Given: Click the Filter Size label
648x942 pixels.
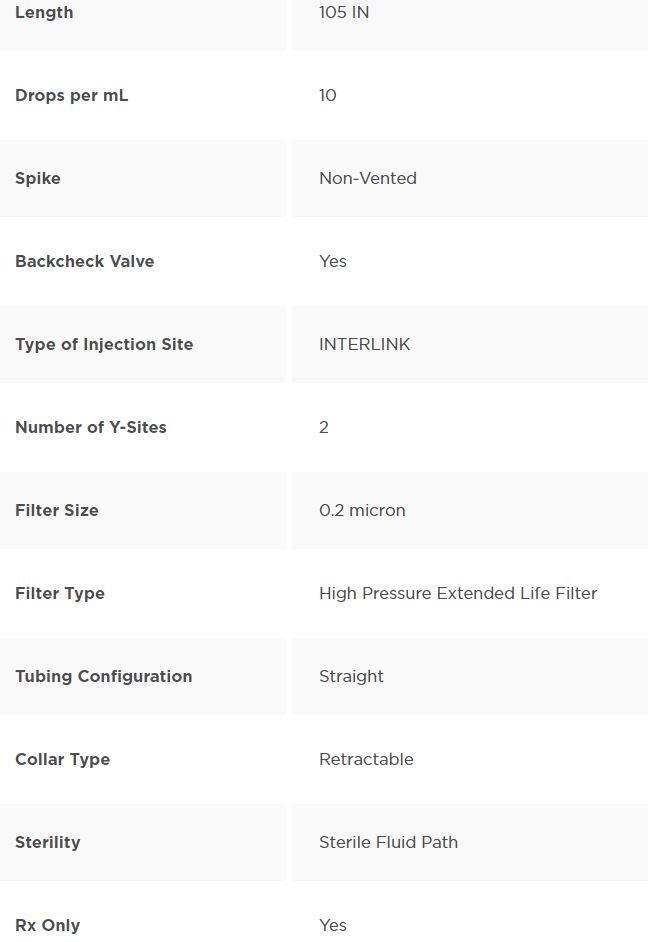Looking at the screenshot, I should (x=56, y=510).
